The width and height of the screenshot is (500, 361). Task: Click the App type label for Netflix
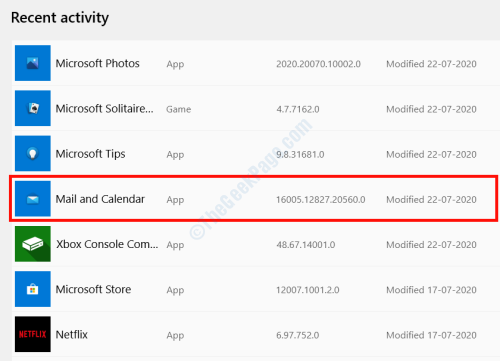[x=175, y=336]
